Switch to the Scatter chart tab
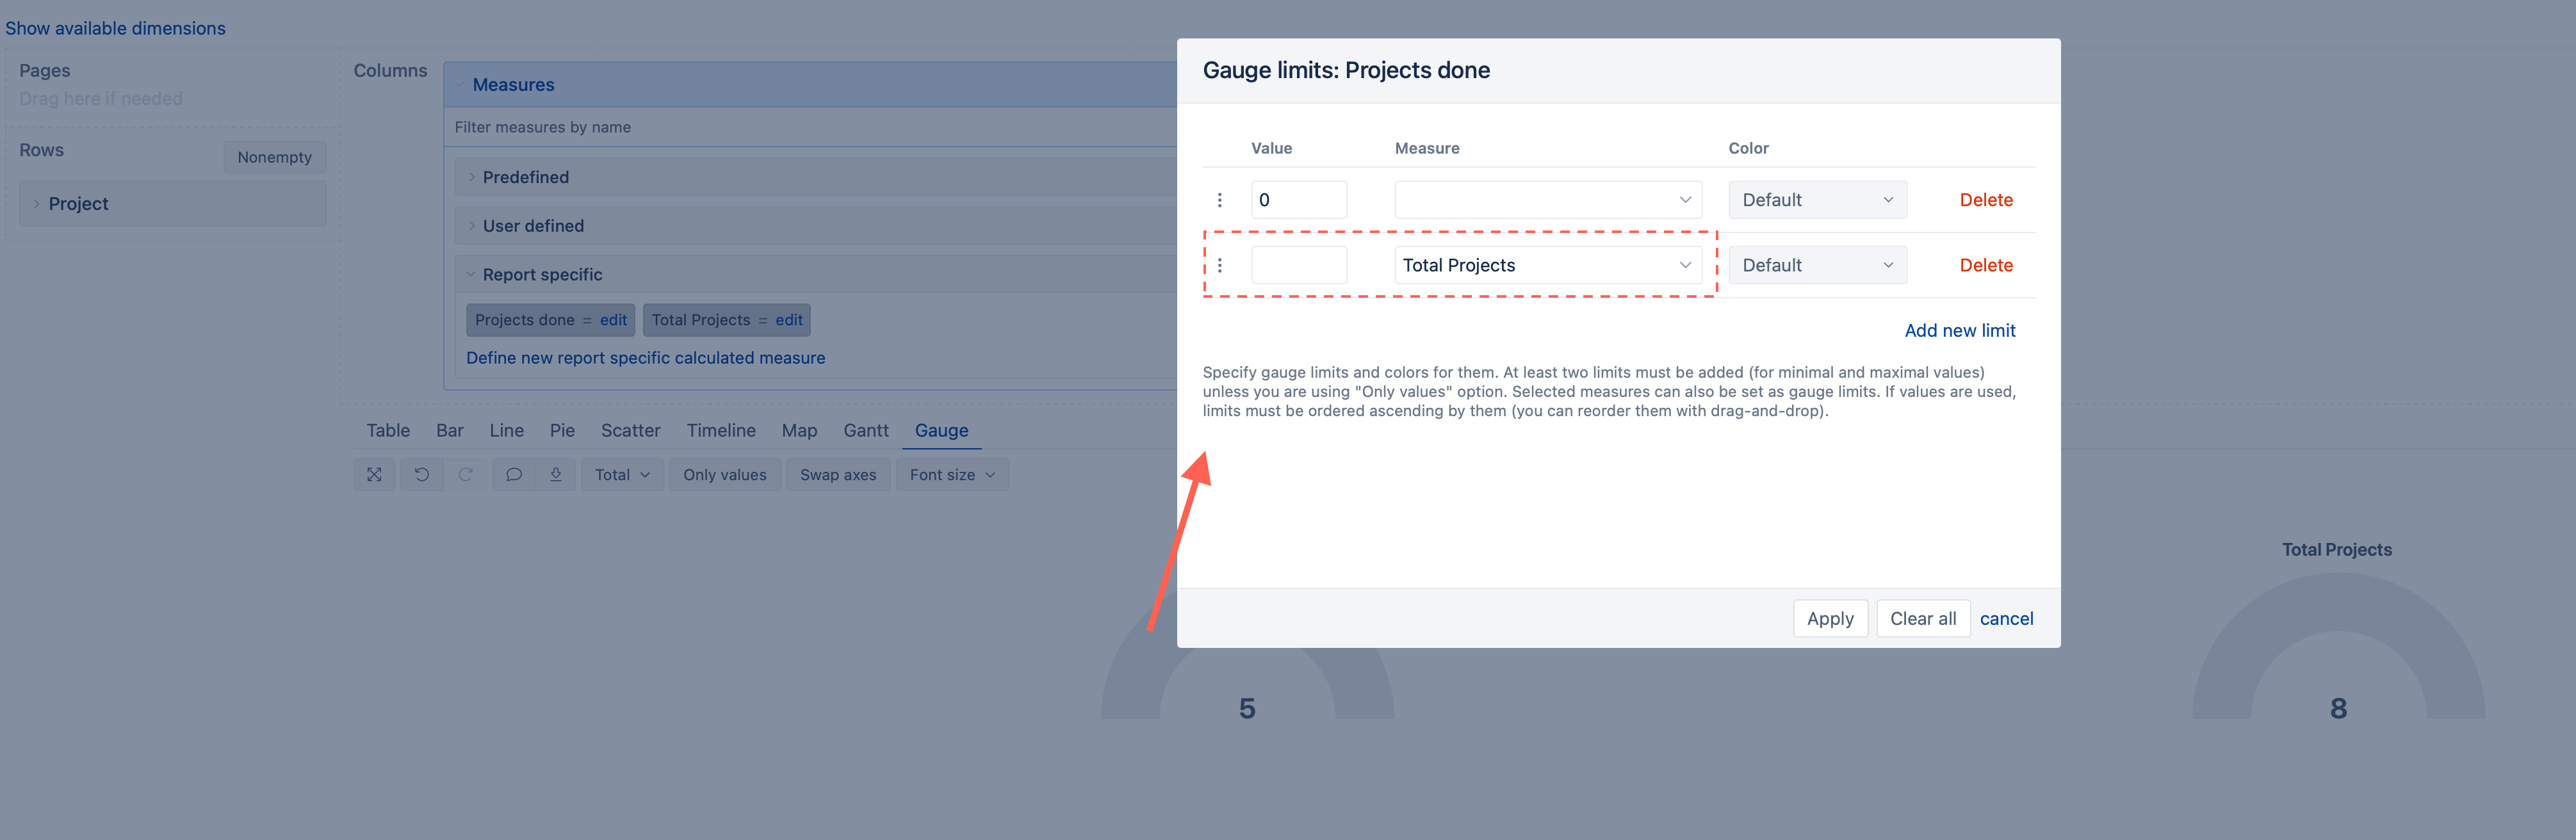This screenshot has width=2576, height=840. 631,430
